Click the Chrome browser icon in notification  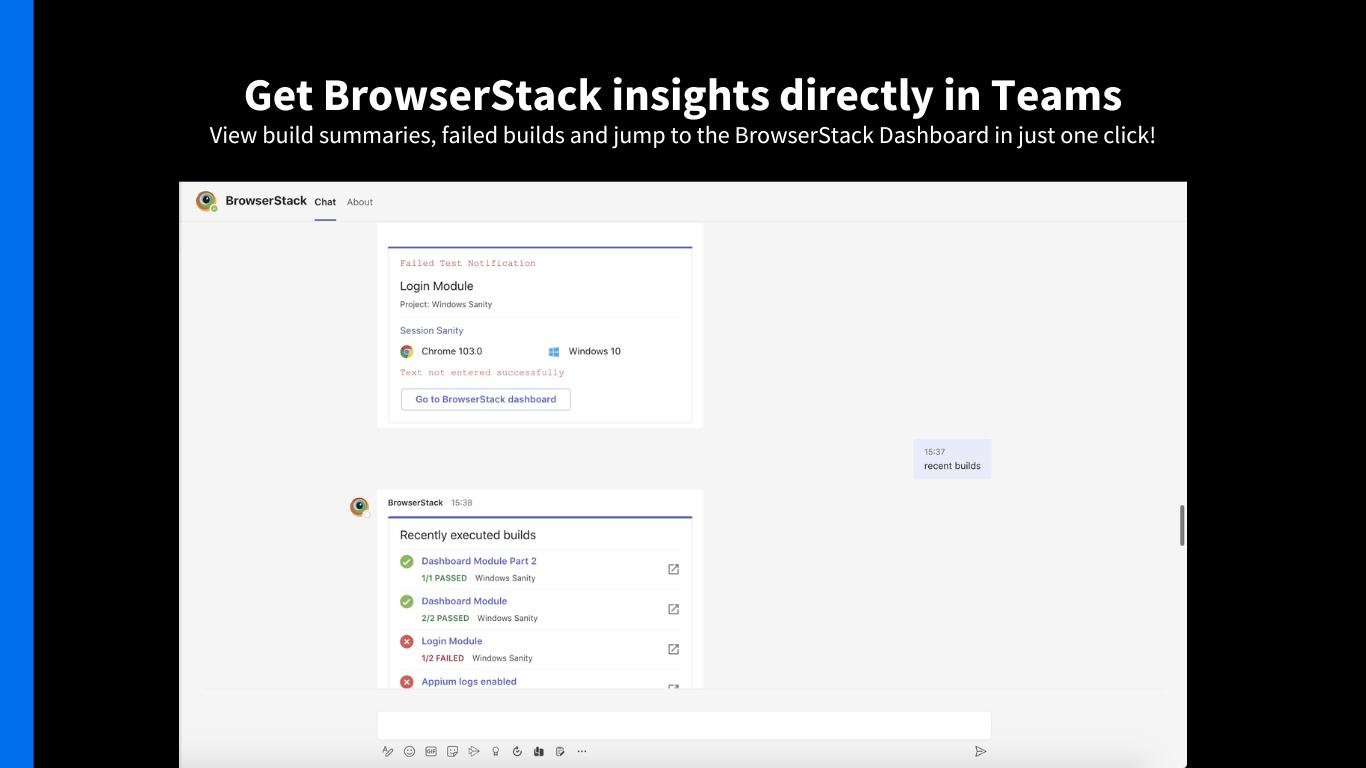407,352
